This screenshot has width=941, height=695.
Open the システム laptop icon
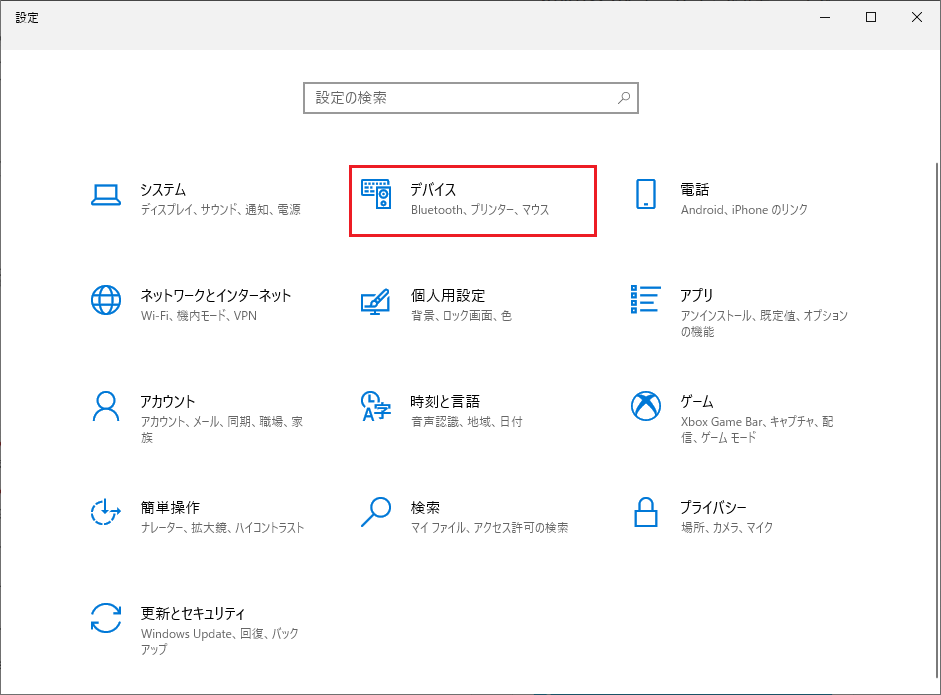(106, 195)
